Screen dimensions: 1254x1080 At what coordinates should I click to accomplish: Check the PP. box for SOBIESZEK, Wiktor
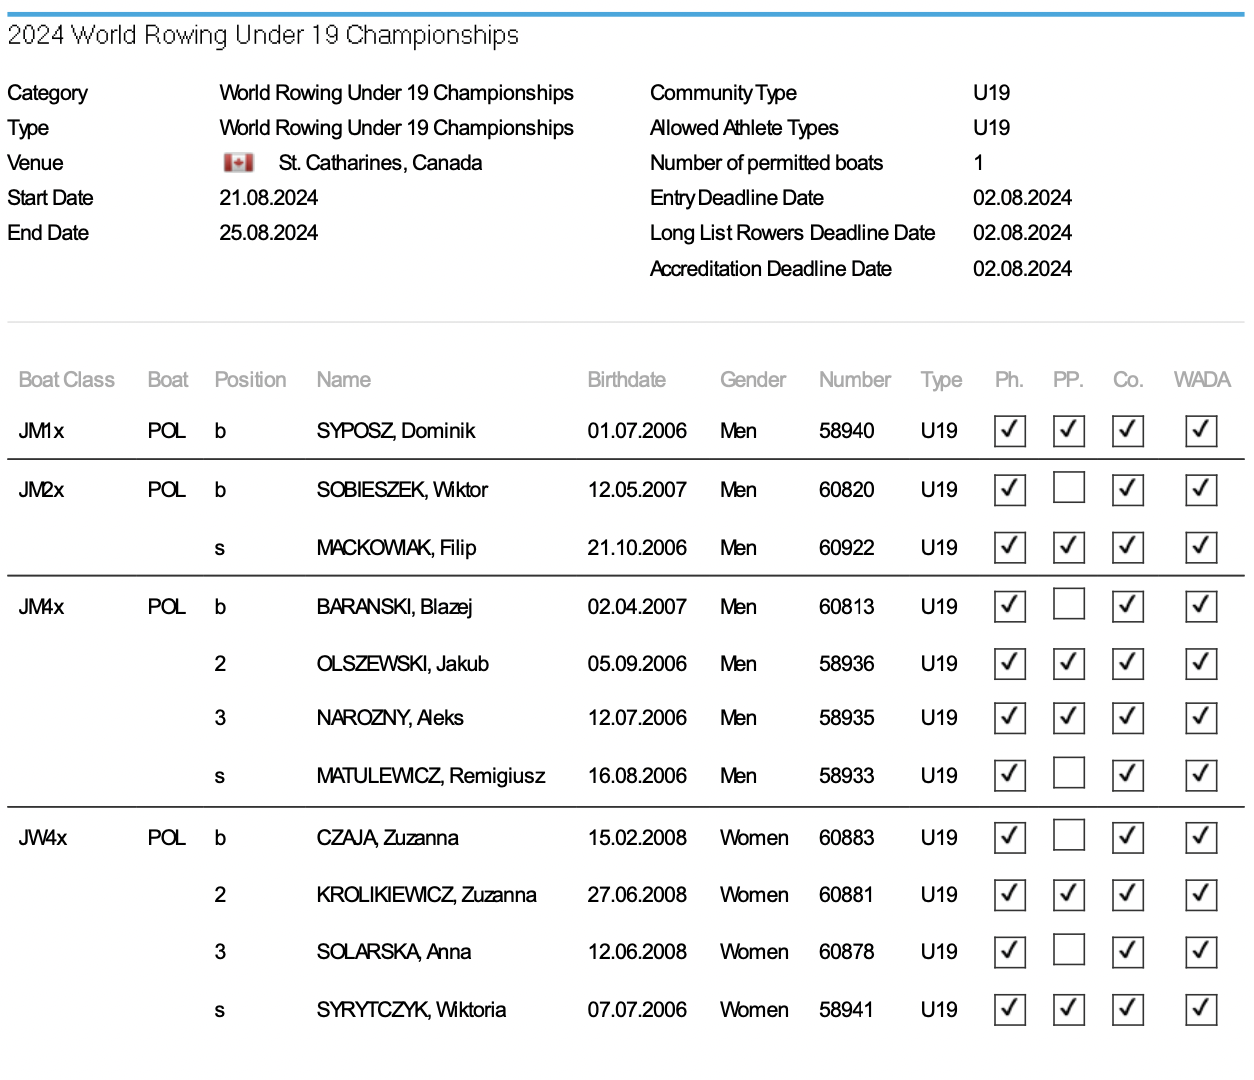click(x=1069, y=488)
